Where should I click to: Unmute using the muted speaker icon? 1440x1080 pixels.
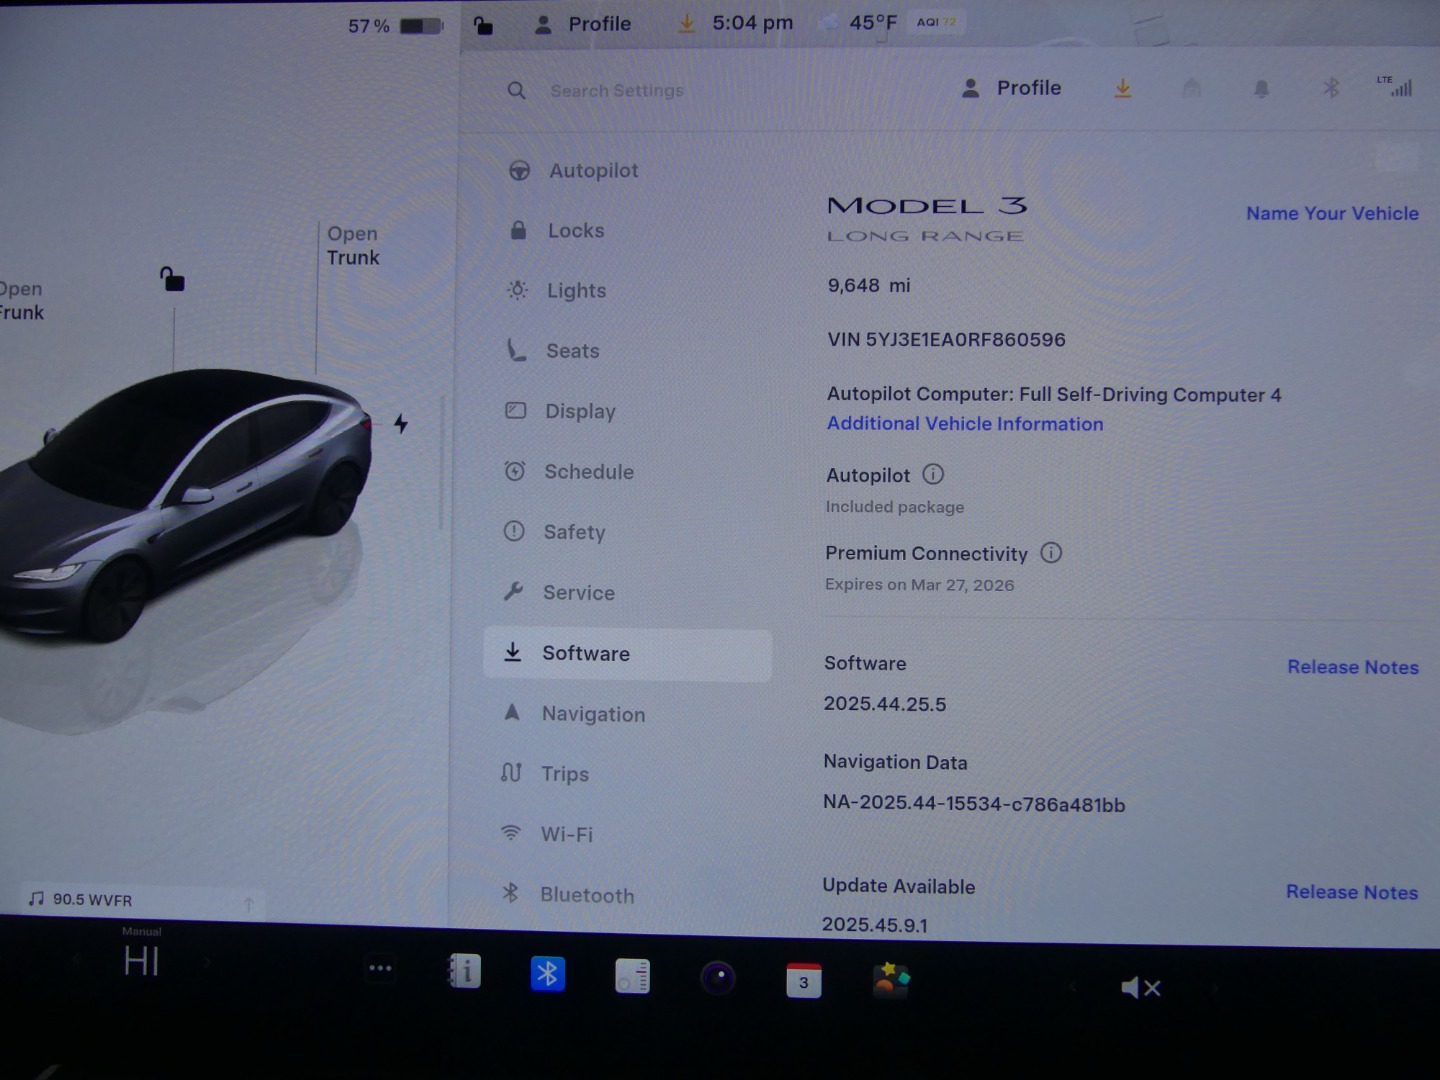tap(1140, 988)
